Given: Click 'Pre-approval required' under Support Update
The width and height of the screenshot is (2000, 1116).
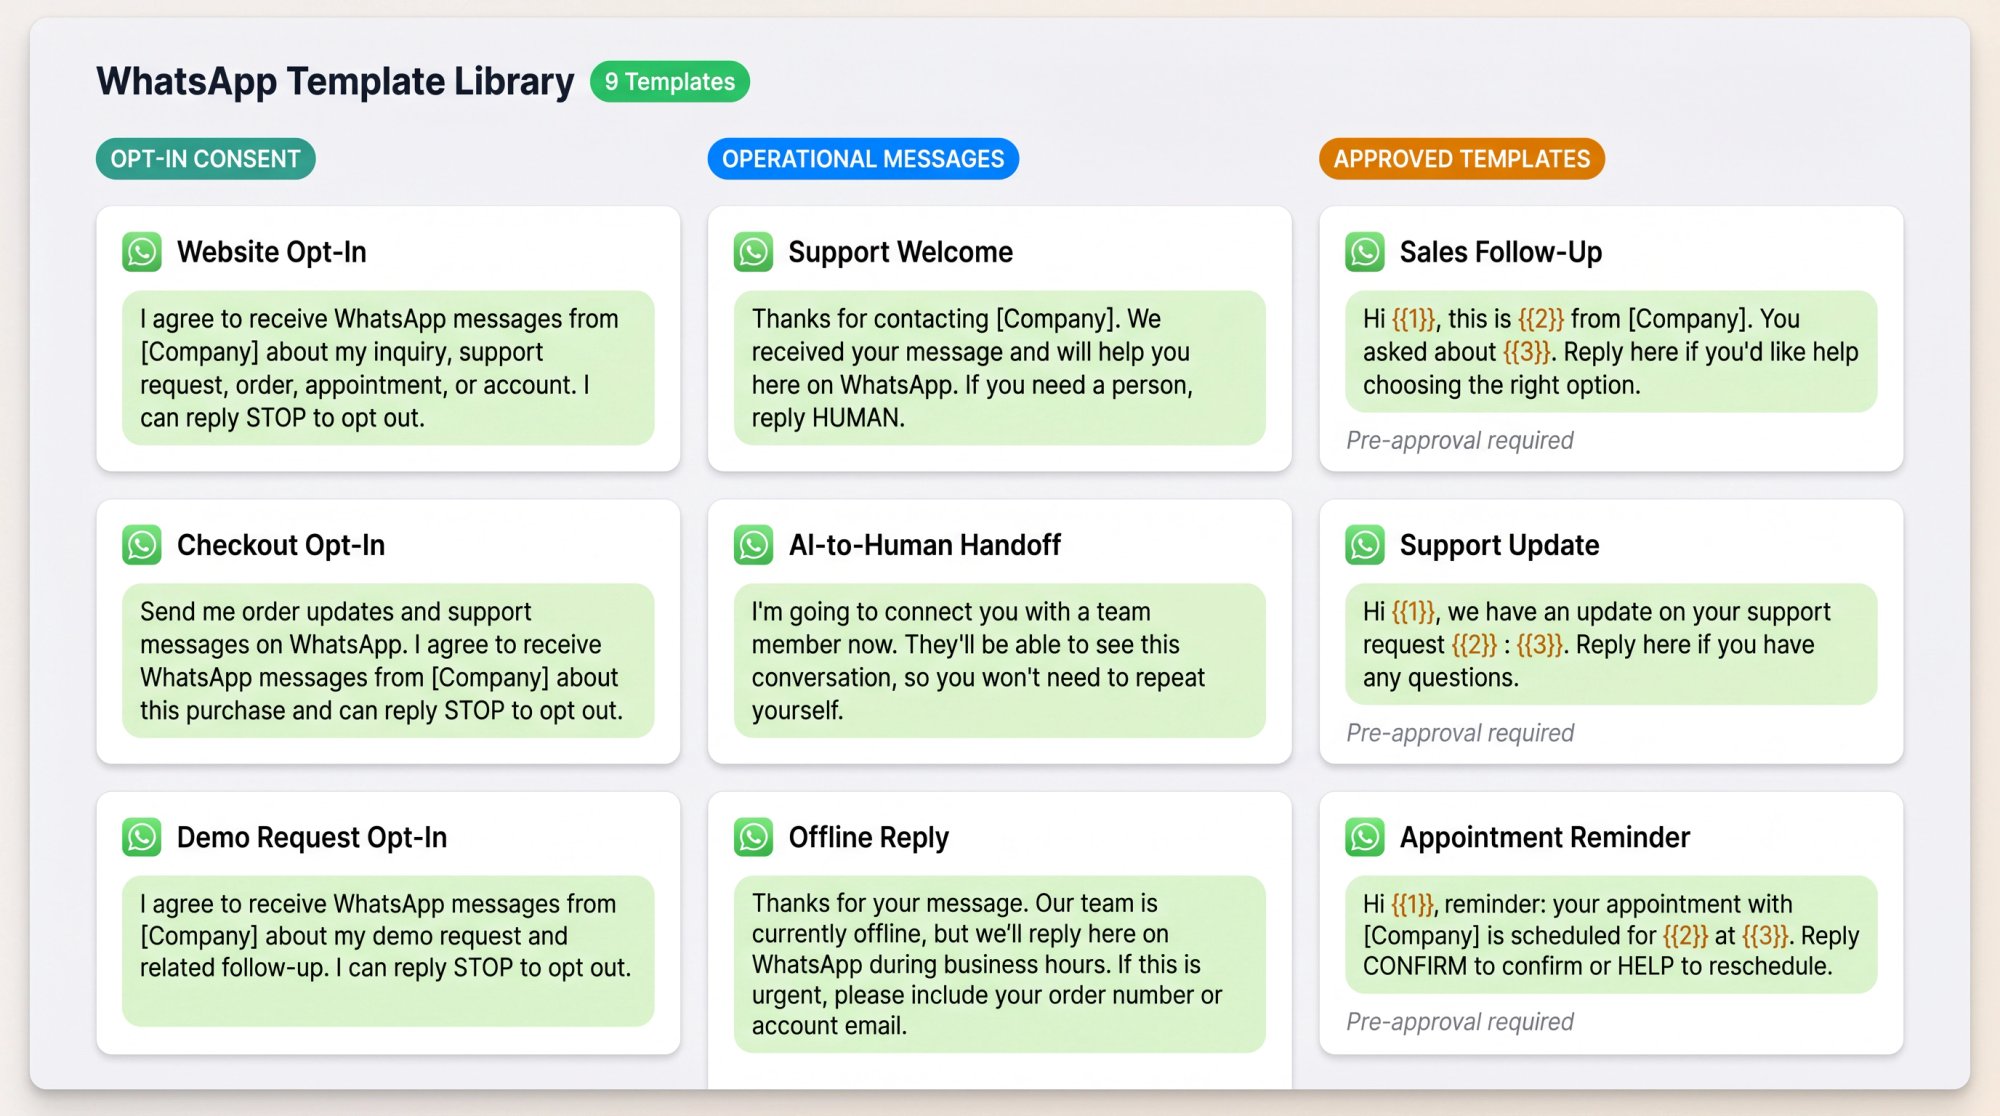Looking at the screenshot, I should pos(1460,733).
